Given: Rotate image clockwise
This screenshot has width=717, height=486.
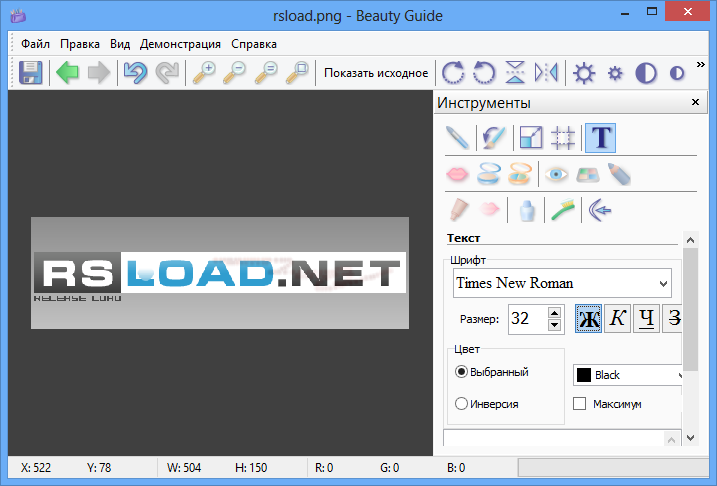Looking at the screenshot, I should click(x=453, y=73).
